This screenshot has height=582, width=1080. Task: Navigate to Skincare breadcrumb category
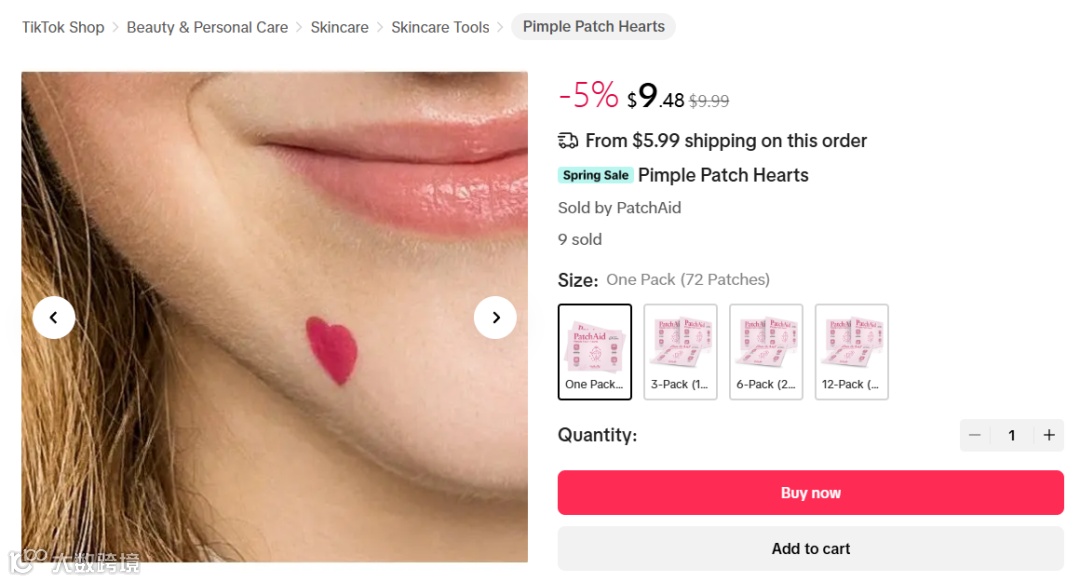339,27
